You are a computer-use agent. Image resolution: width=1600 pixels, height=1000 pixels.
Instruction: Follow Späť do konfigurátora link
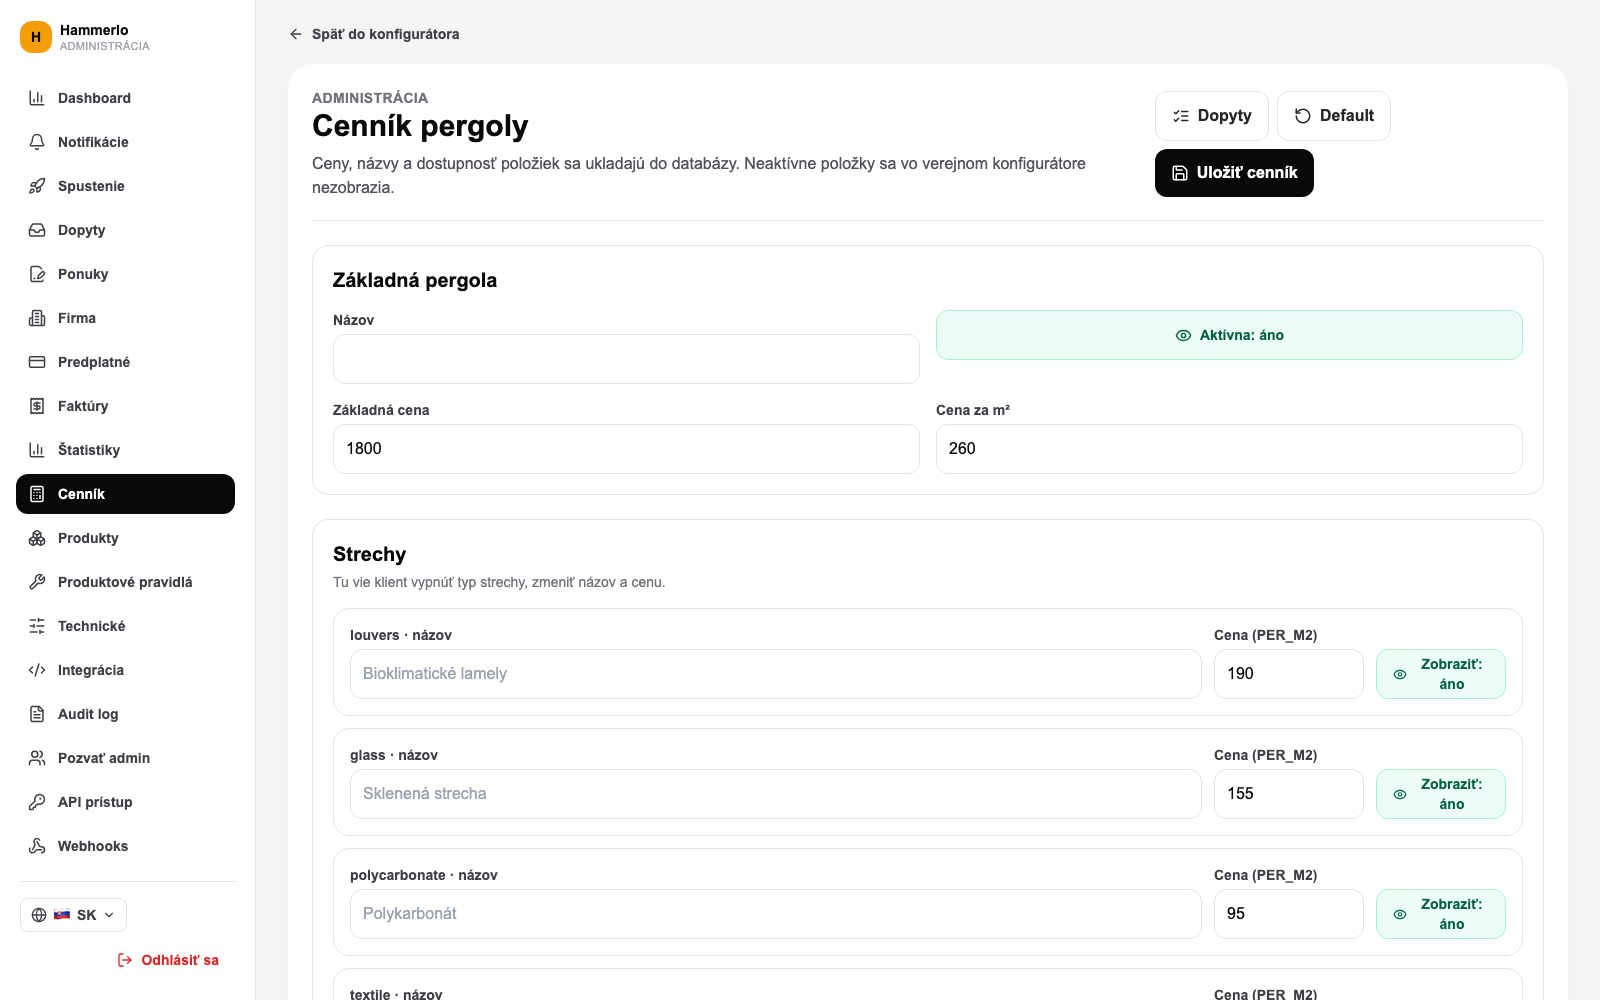[x=374, y=34]
